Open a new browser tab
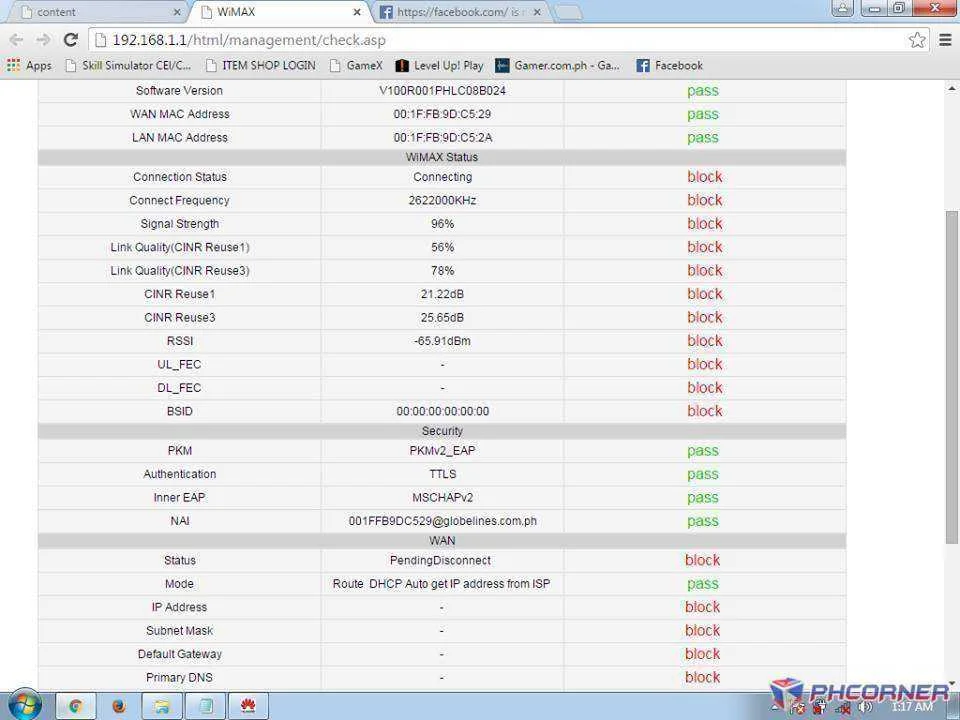Viewport: 960px width, 720px height. click(x=568, y=13)
